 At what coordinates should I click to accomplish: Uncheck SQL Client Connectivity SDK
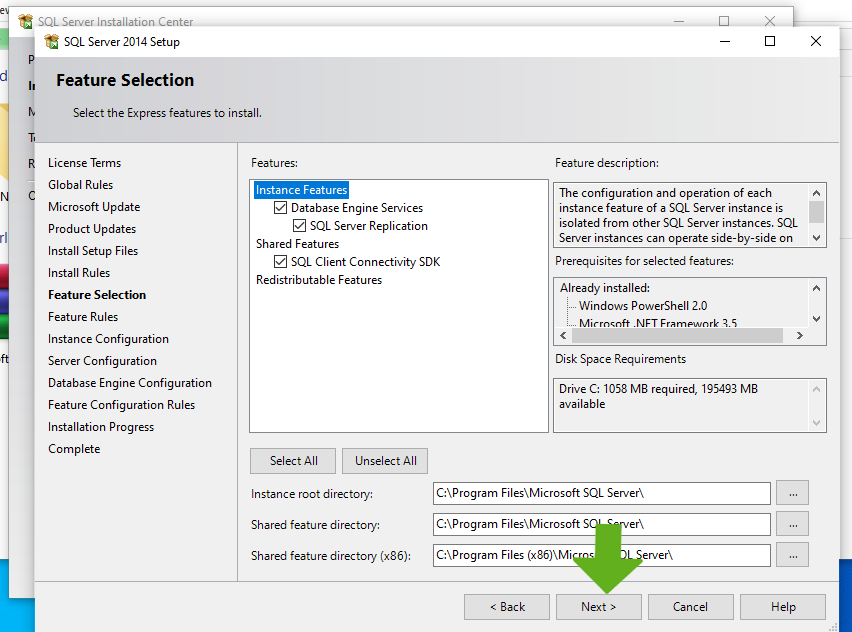[x=281, y=262]
